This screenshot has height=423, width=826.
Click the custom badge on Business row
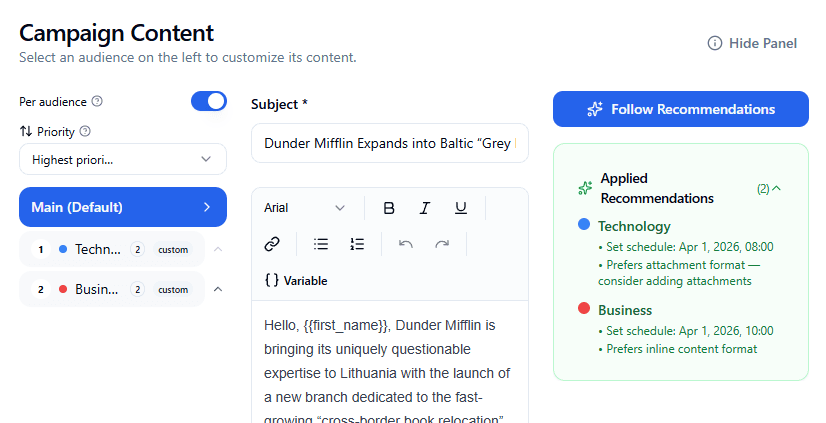[x=173, y=290]
